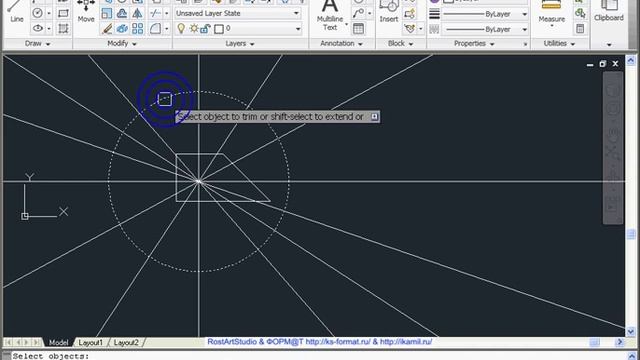This screenshot has width=640, height=360.
Task: Select the Leader annotation tool
Action: 358,13
